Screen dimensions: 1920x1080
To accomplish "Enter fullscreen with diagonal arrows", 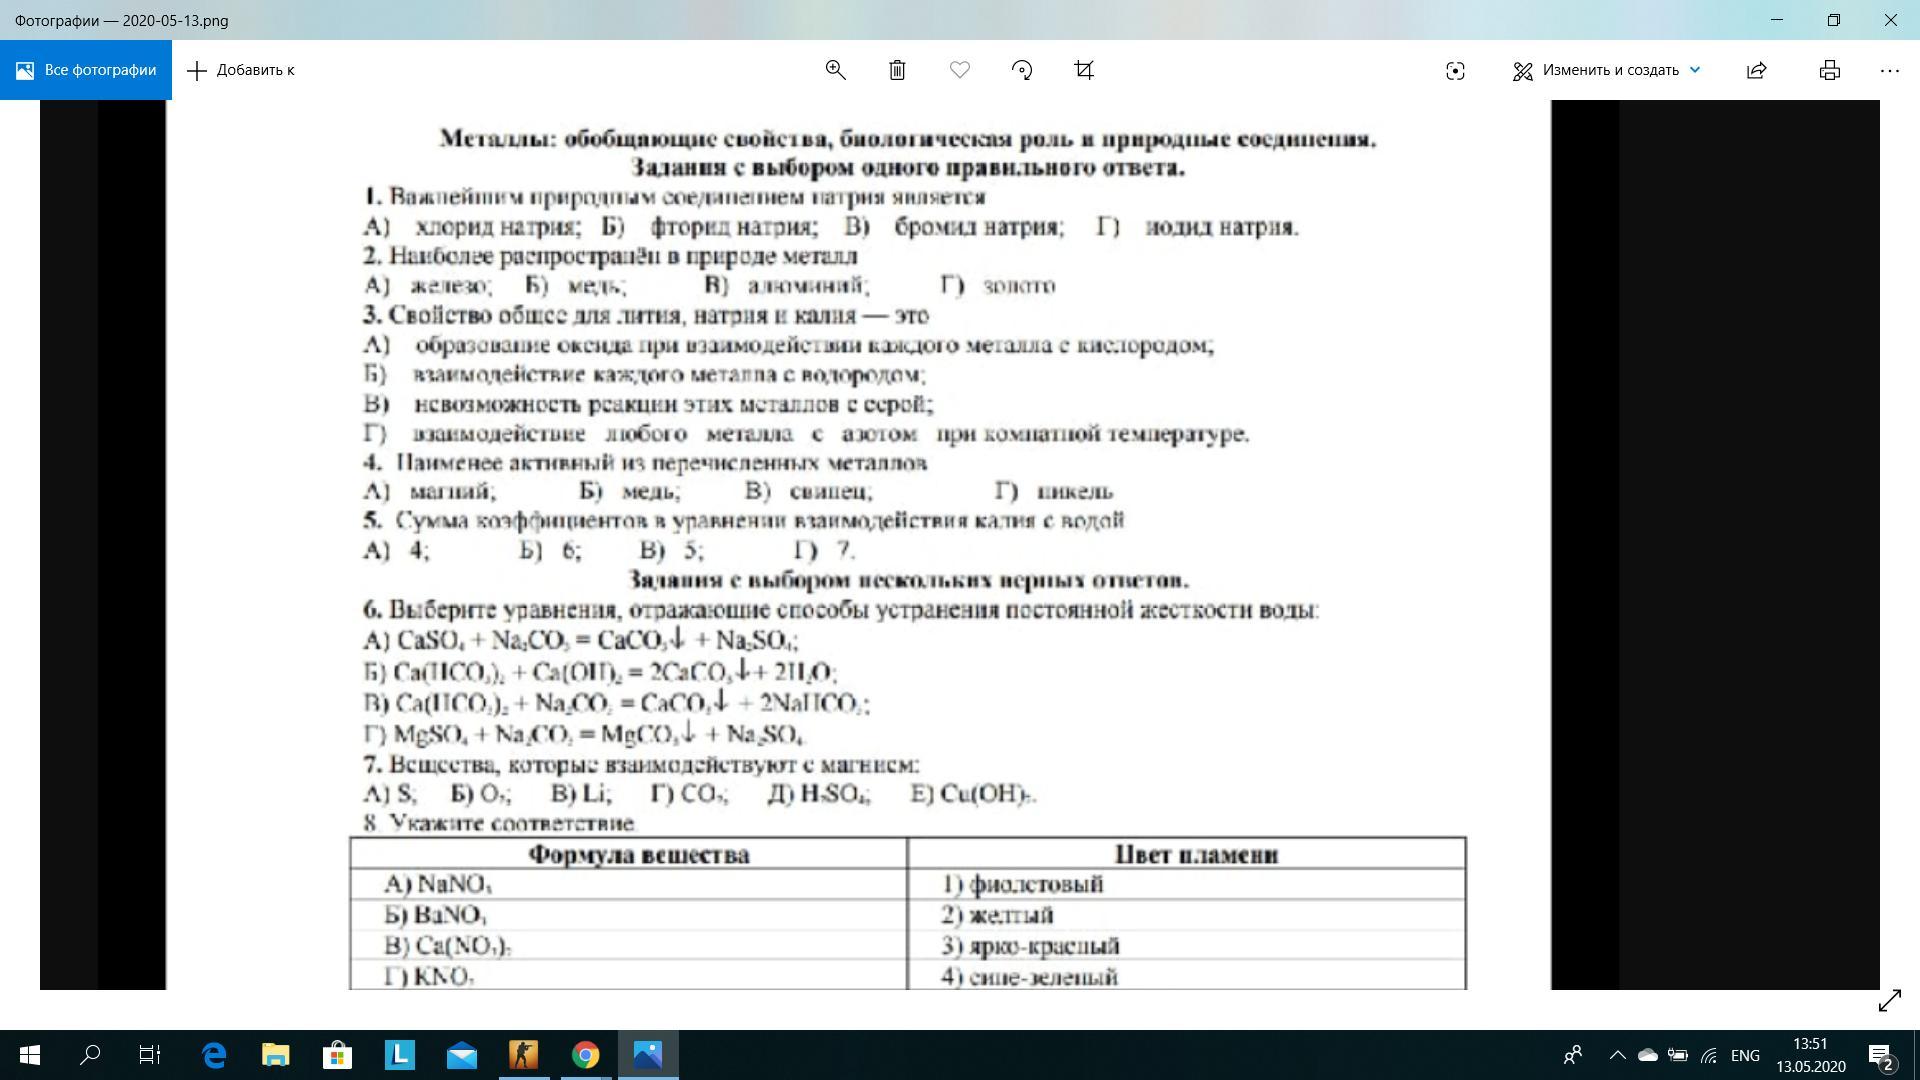I will click(1889, 1001).
